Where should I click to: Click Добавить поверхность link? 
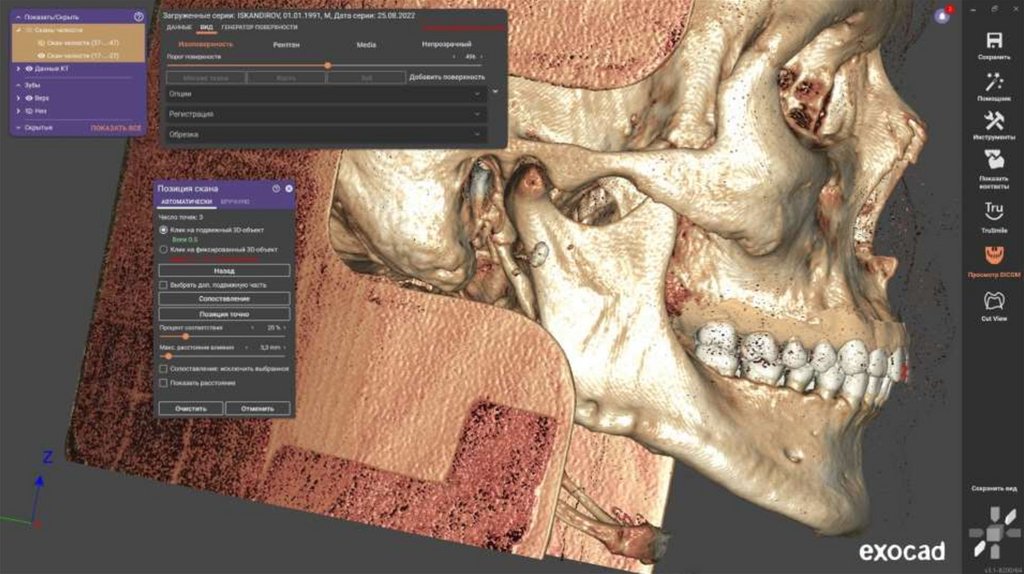(447, 77)
